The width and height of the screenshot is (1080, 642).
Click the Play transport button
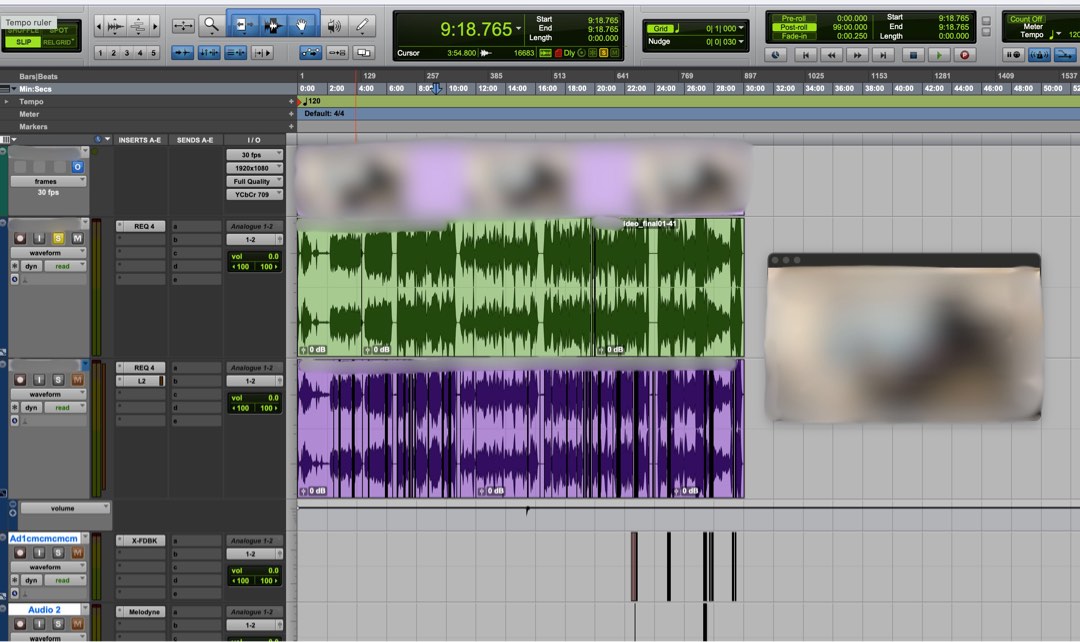click(x=939, y=54)
